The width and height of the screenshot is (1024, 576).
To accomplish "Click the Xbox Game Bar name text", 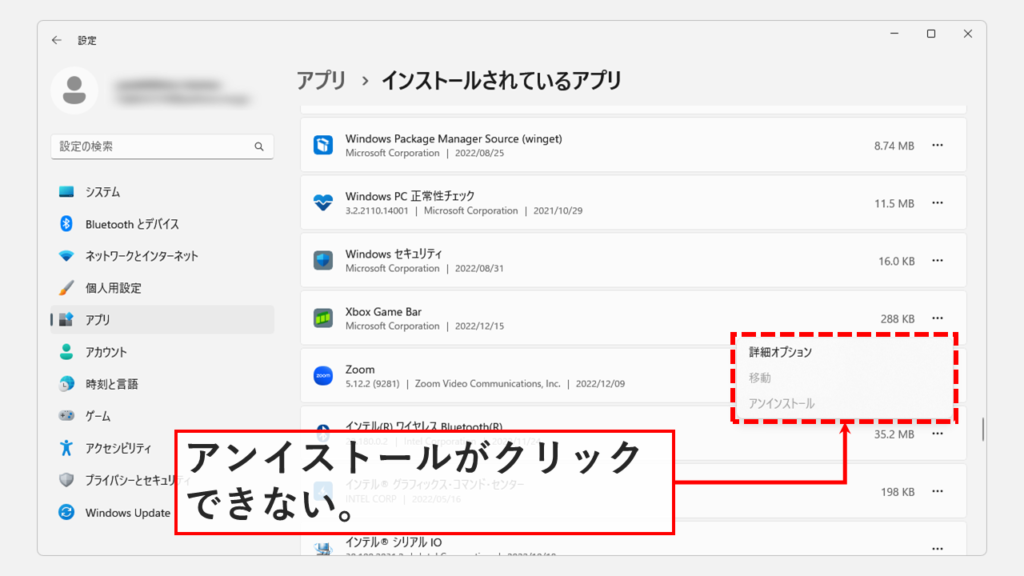I will [x=383, y=312].
